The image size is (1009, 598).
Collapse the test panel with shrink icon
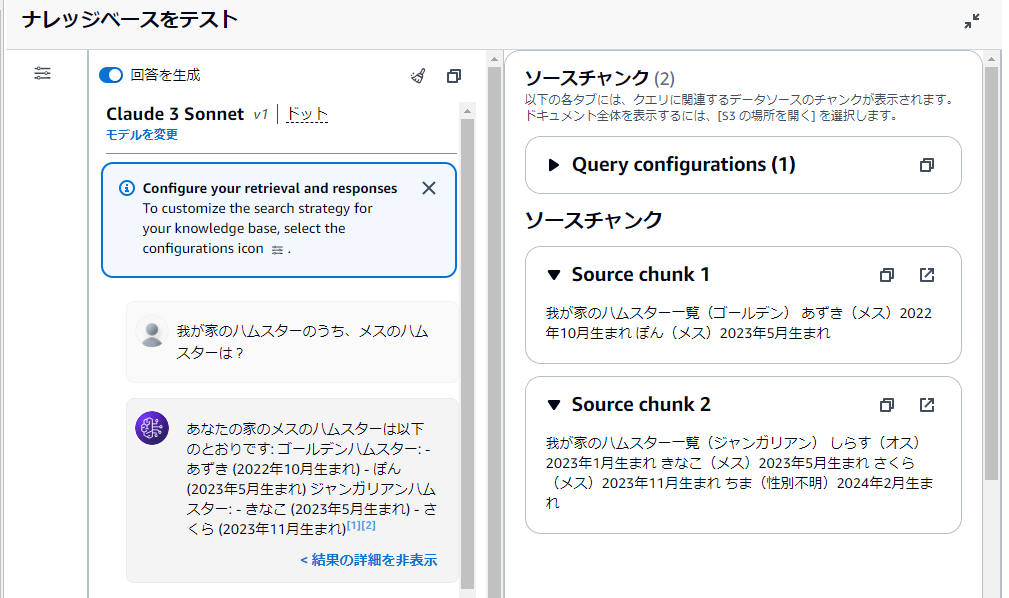pyautogui.click(x=972, y=21)
